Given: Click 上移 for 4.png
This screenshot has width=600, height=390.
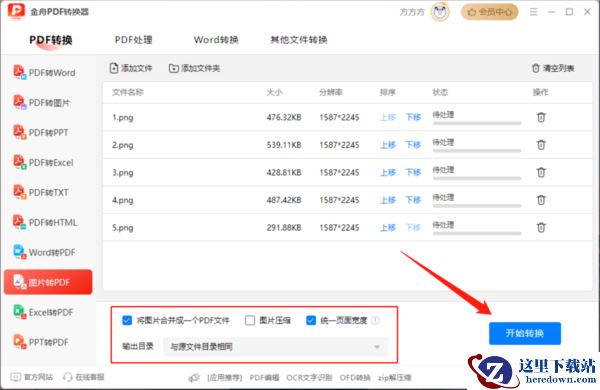Looking at the screenshot, I should [x=388, y=200].
